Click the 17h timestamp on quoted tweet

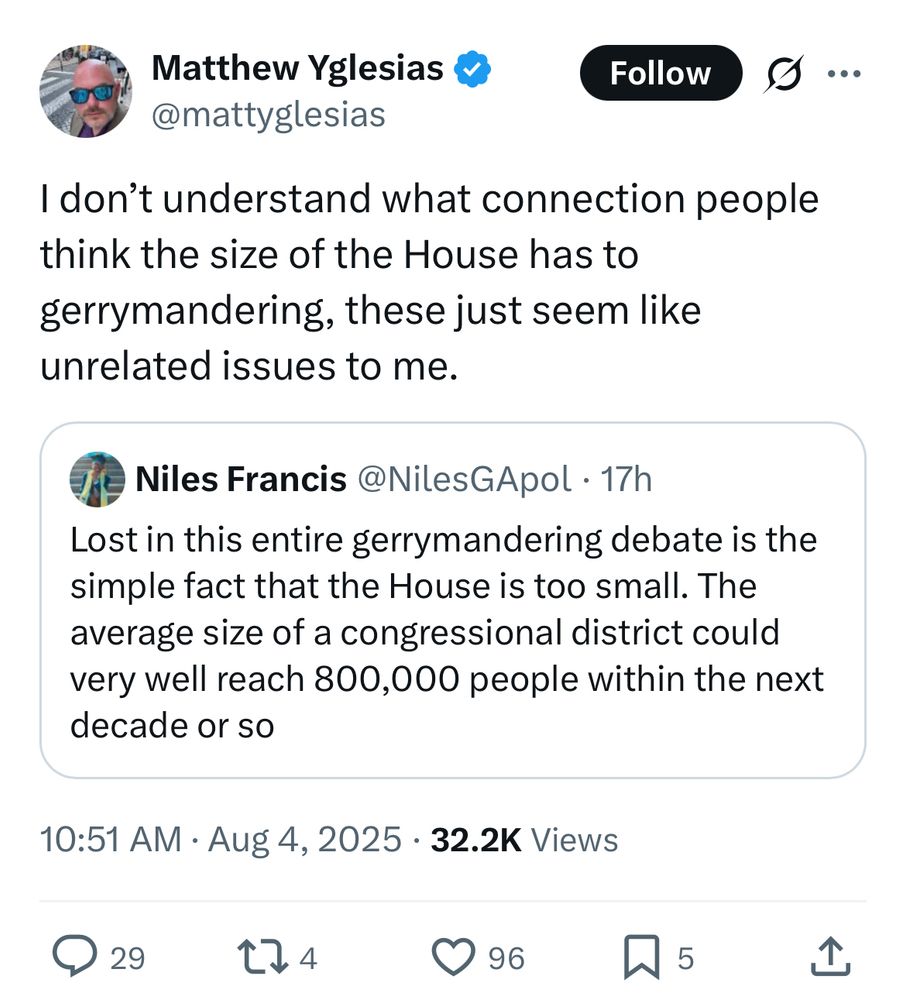(x=628, y=479)
